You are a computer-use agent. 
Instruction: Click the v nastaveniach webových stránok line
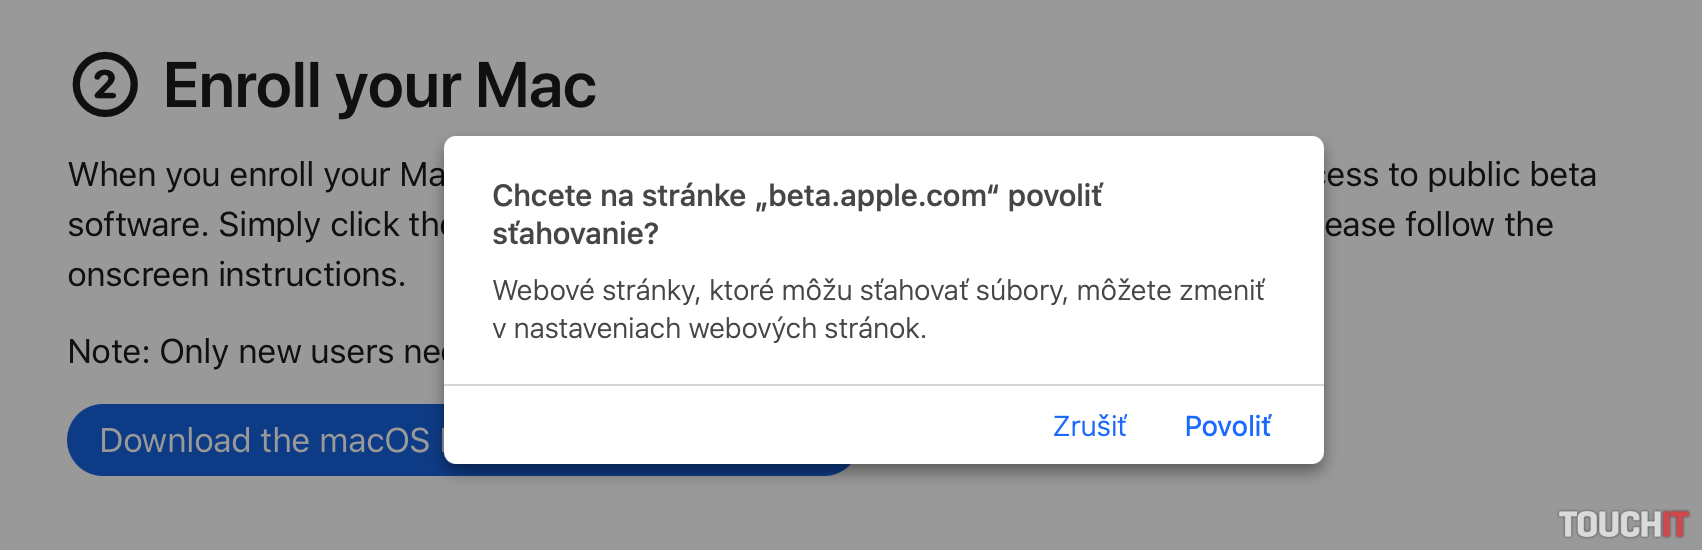tap(709, 329)
